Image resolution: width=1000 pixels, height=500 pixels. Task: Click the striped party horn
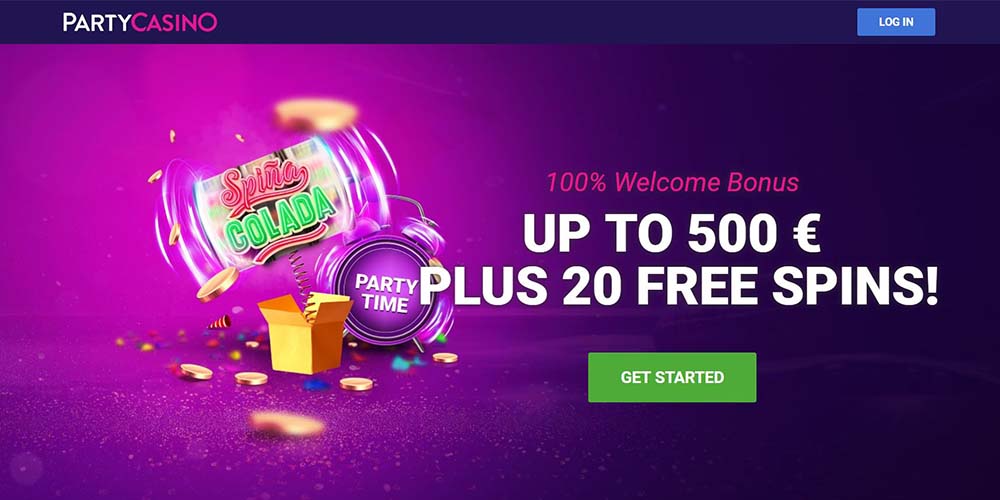(x=219, y=322)
